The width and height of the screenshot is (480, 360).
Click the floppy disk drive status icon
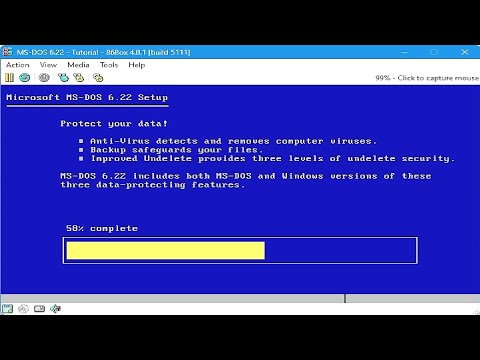point(7,309)
